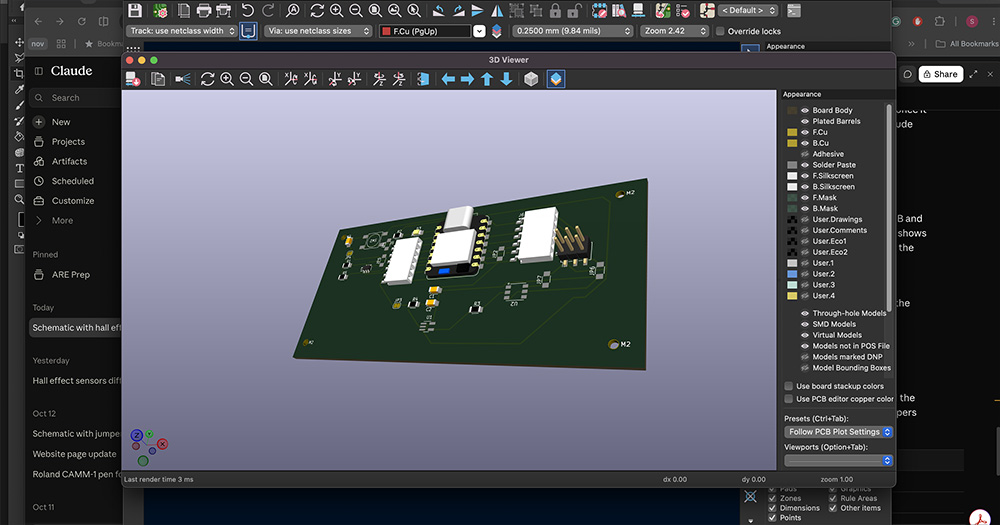This screenshot has width=1000, height=525.
Task: Open Website page update chat
Action: click(x=75, y=454)
